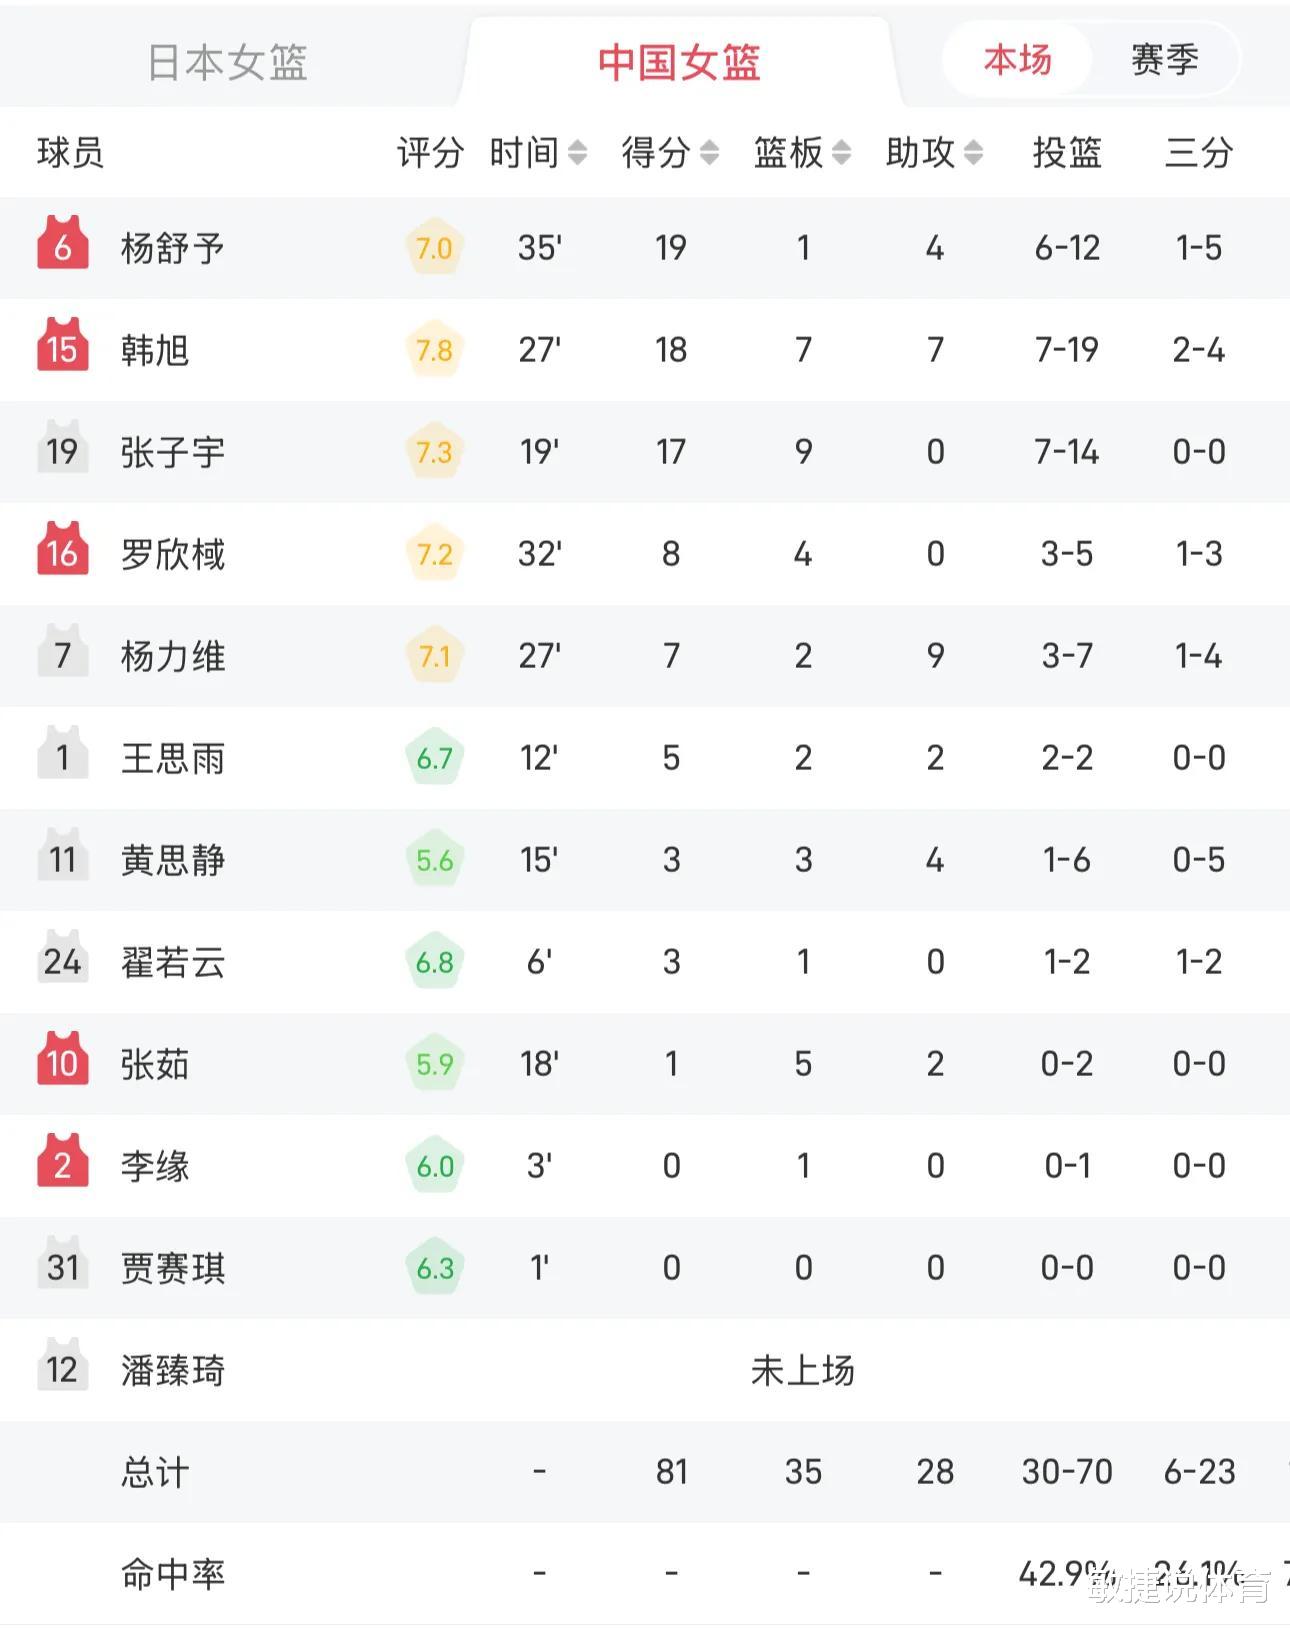
Task: Open player 王思雨's profile
Action: pos(173,759)
